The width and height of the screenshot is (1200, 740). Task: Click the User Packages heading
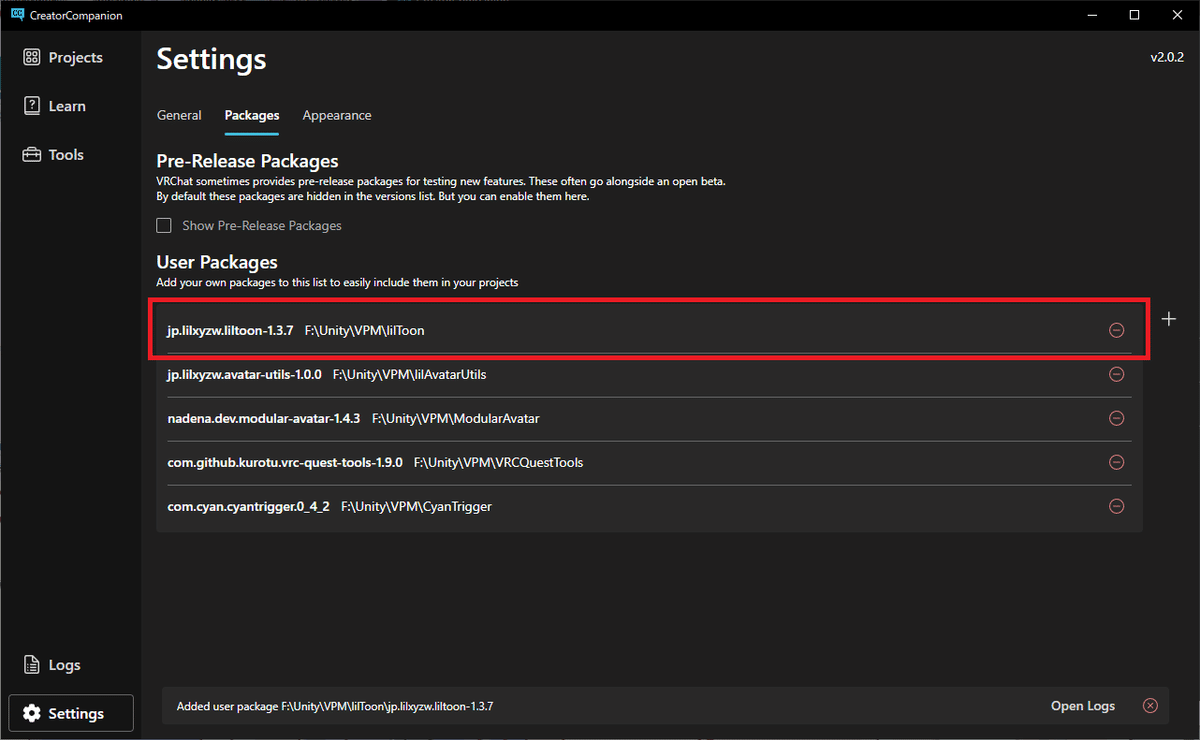click(217, 262)
